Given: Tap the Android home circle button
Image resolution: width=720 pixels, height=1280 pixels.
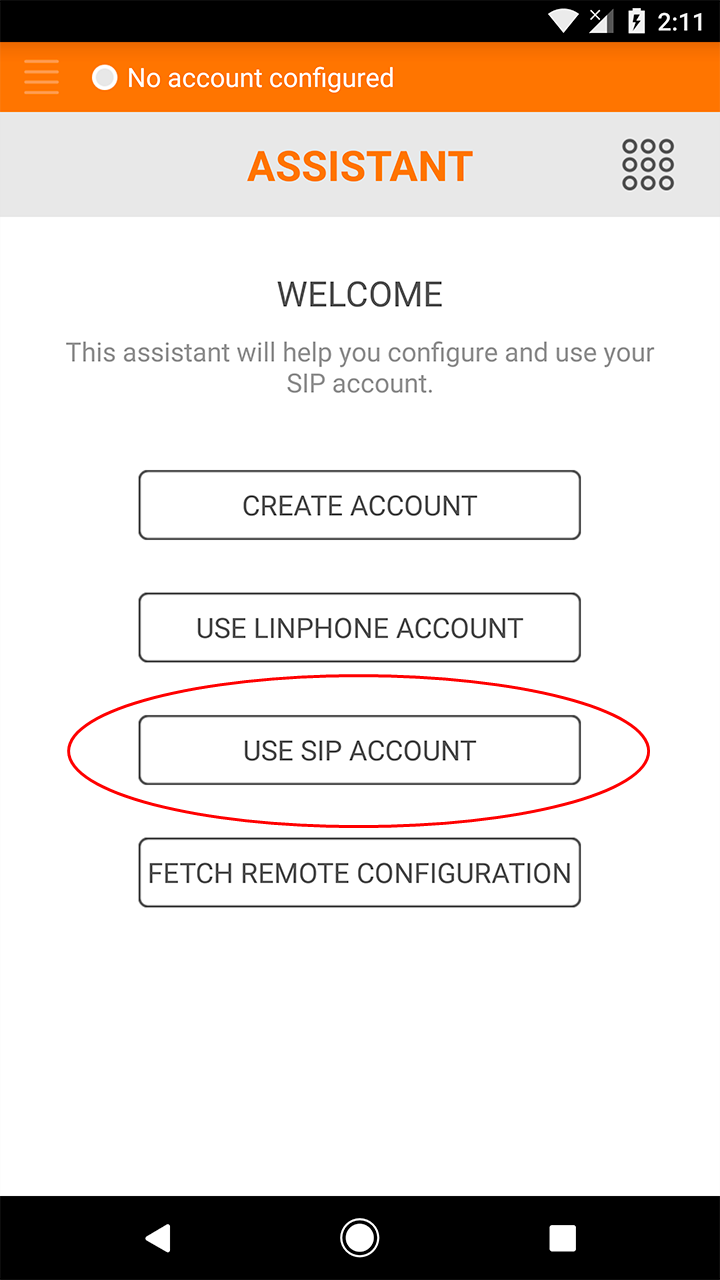Looking at the screenshot, I should [x=360, y=1238].
